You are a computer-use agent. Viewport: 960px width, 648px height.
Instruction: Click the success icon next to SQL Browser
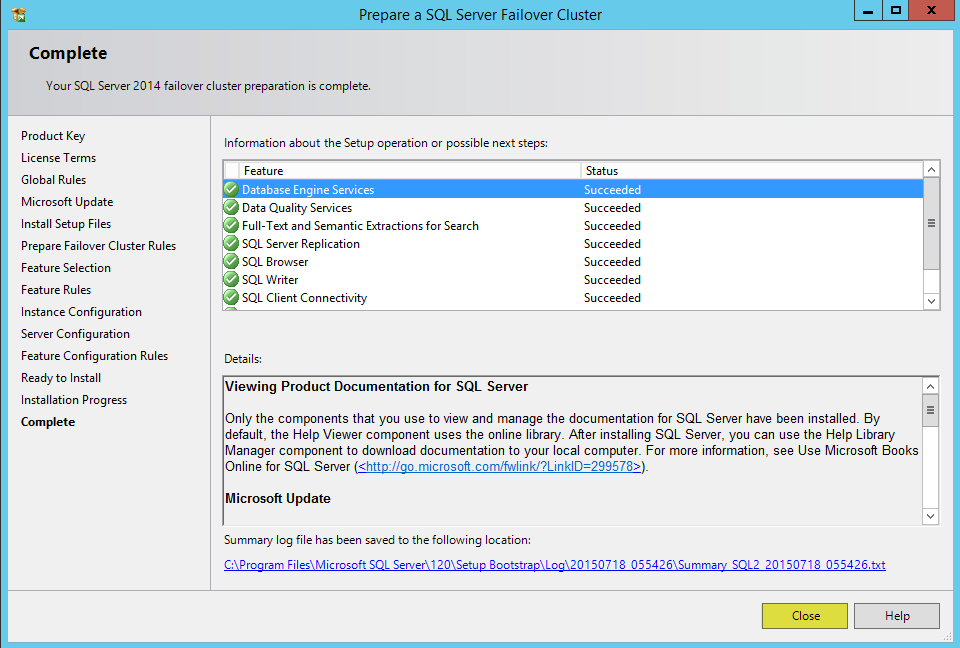point(231,262)
